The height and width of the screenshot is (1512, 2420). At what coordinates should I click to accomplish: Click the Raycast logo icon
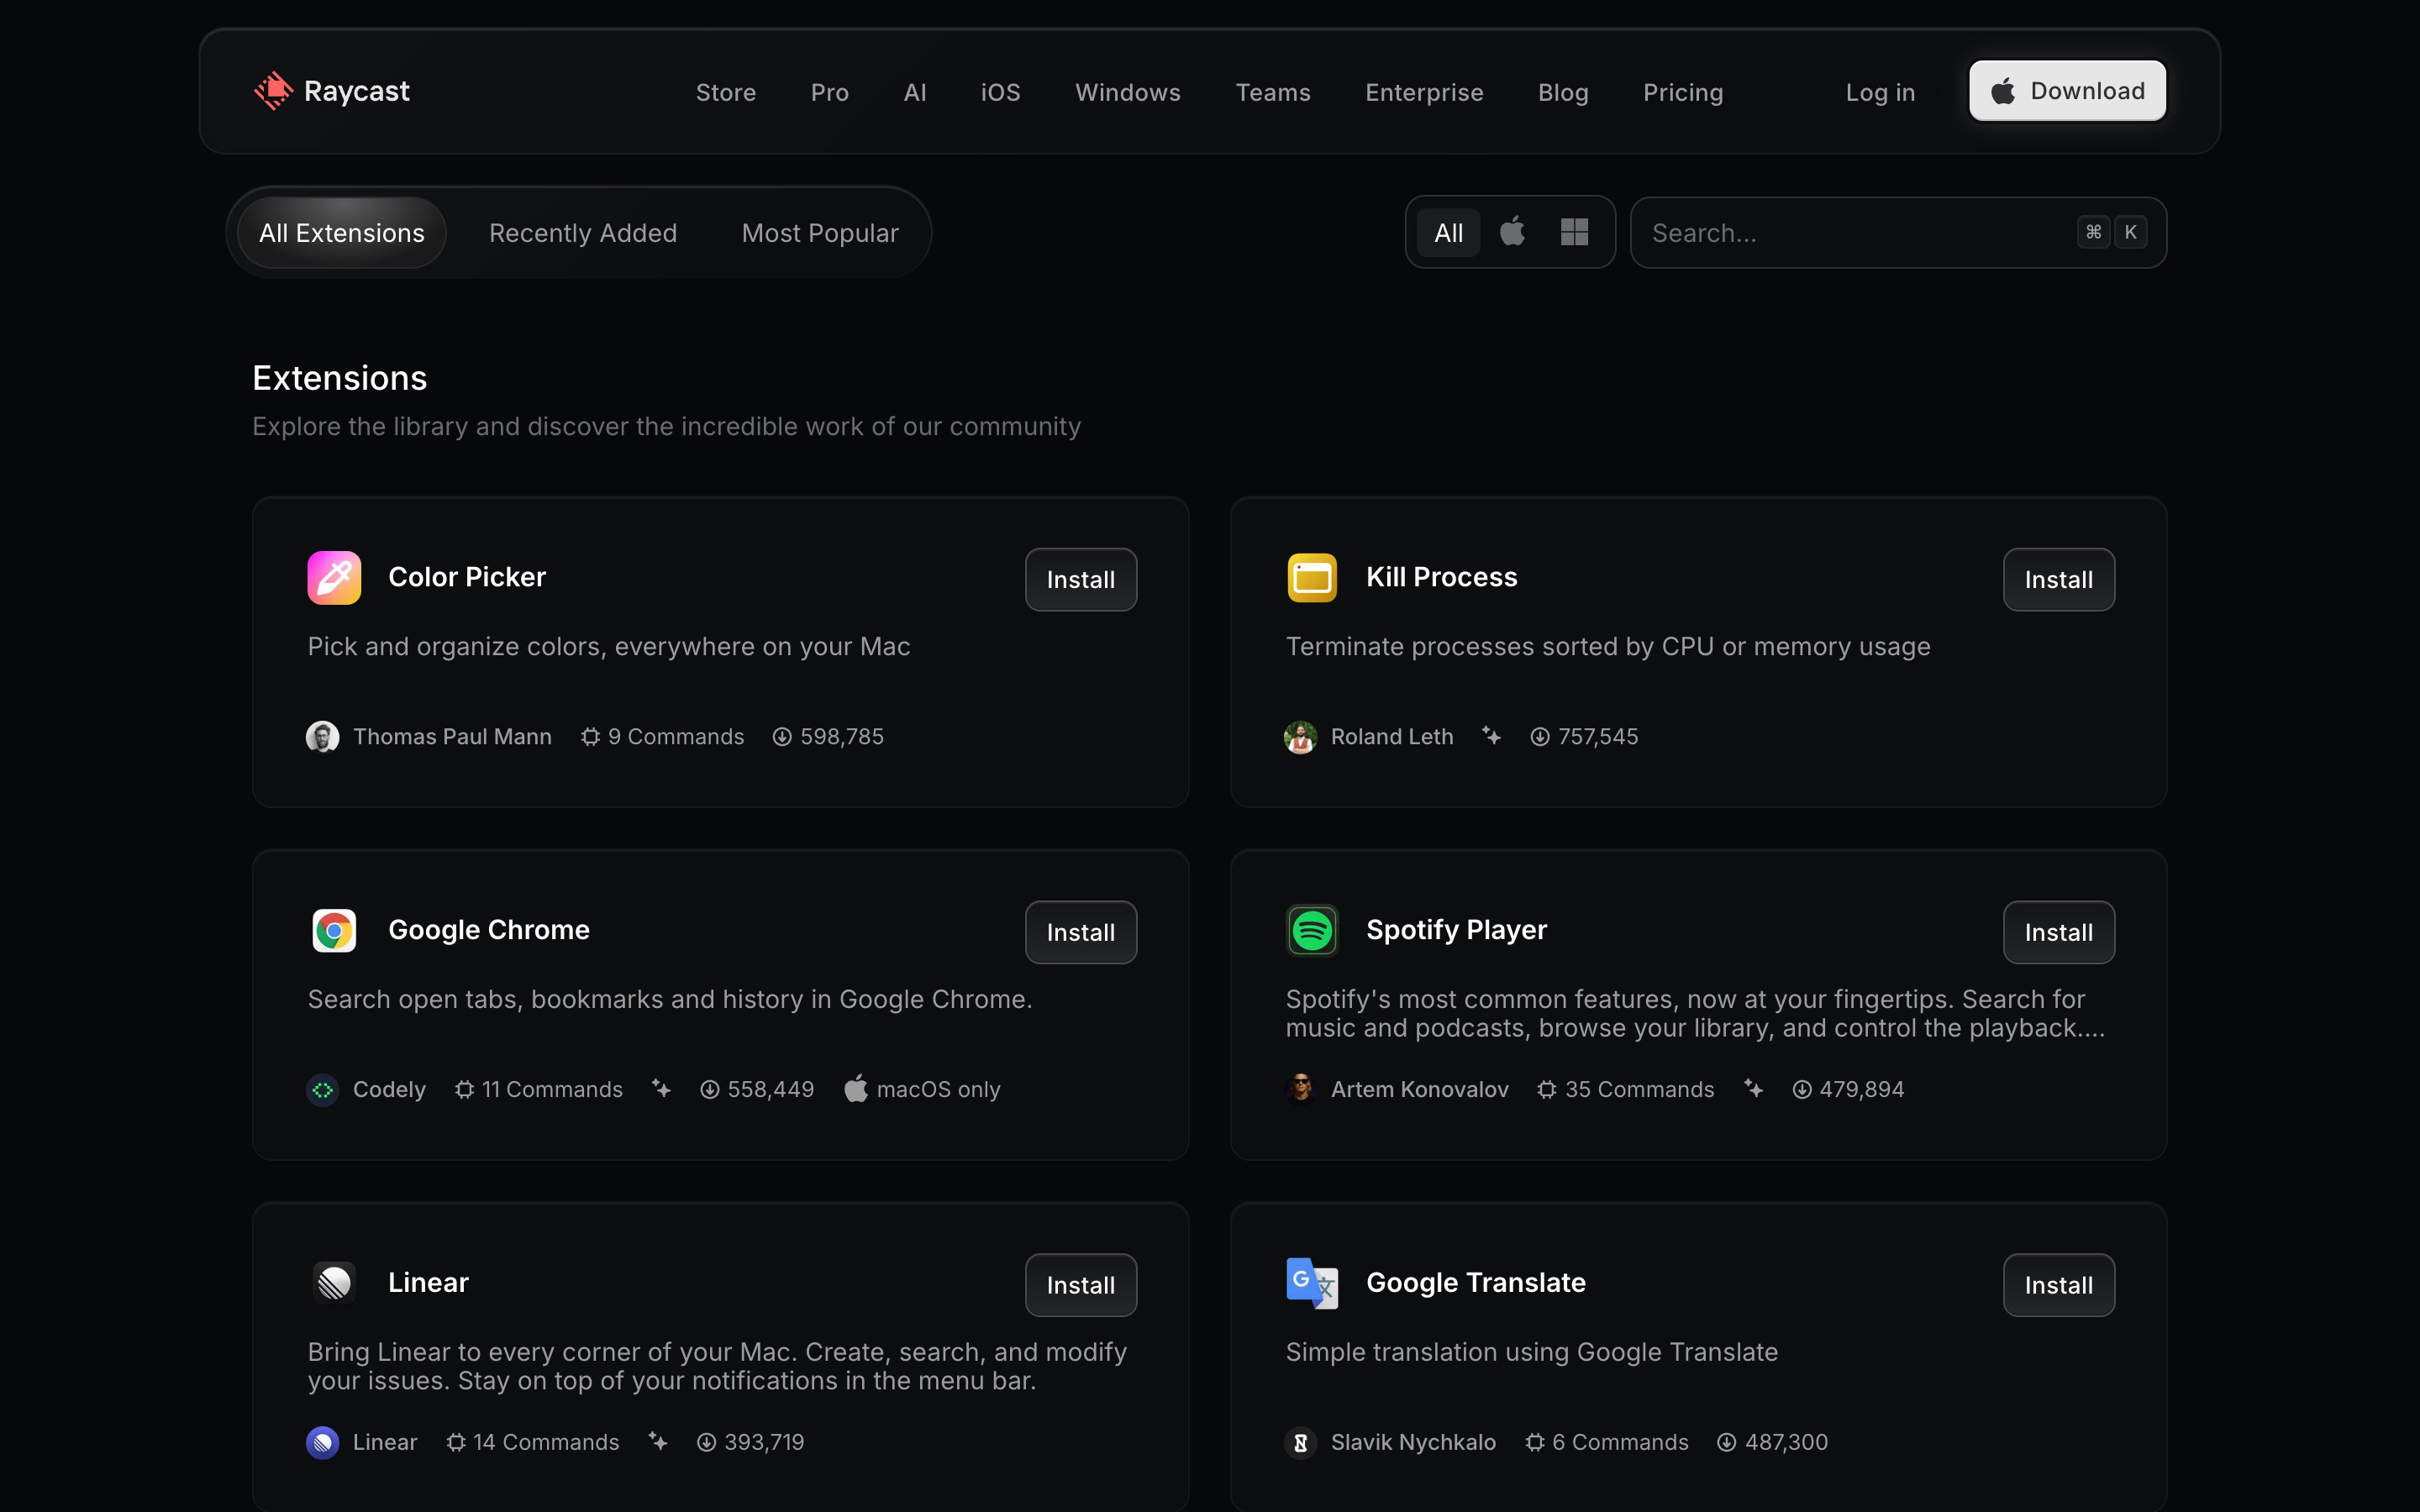(273, 91)
